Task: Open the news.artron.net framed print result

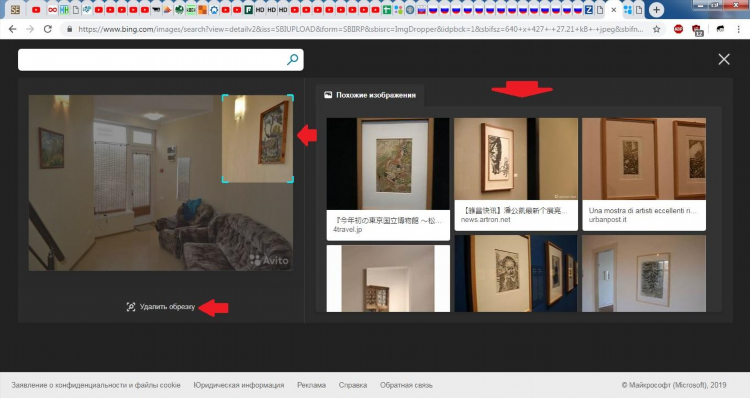Action: [x=516, y=174]
